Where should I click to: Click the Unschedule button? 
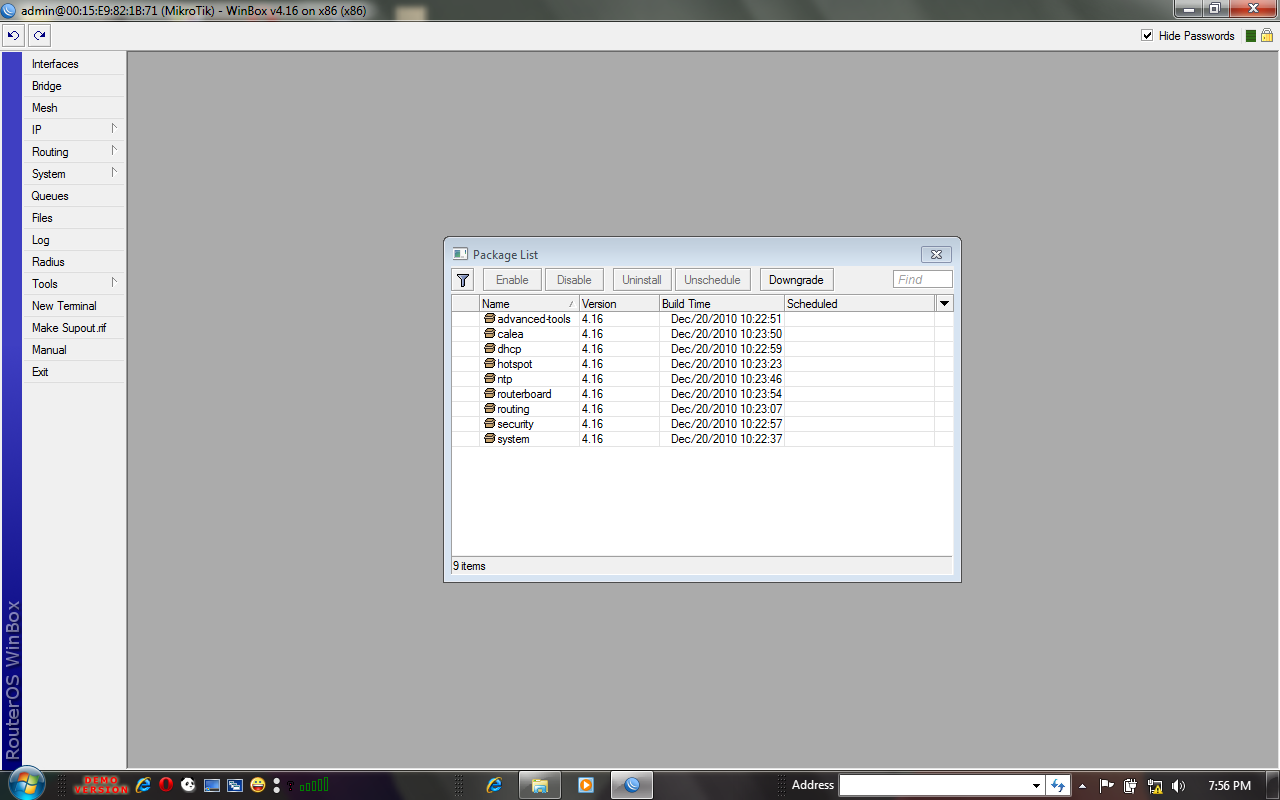tap(712, 280)
